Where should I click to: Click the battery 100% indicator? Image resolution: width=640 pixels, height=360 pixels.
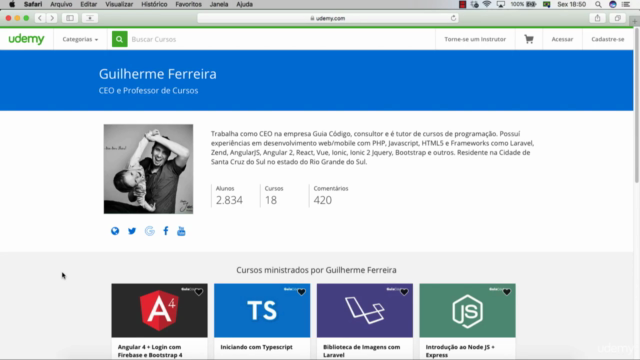click(x=523, y=4)
